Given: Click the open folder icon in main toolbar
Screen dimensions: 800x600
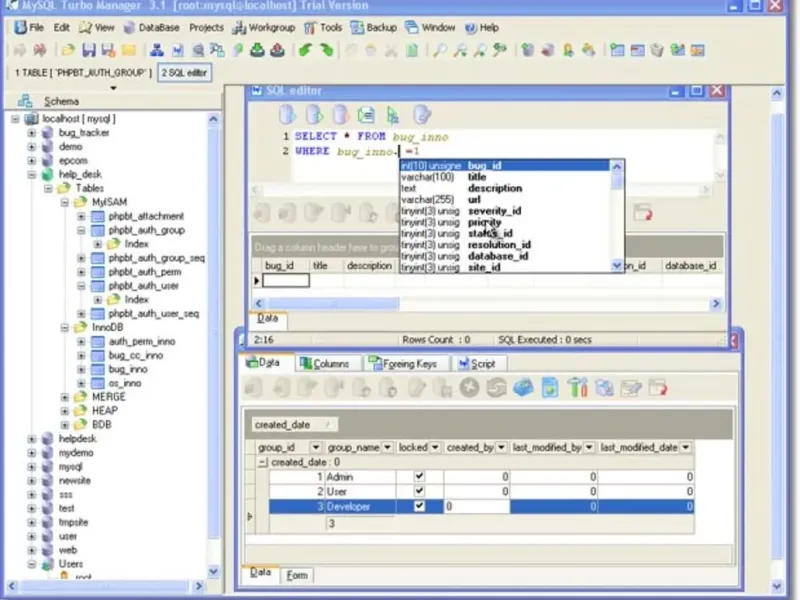Looking at the screenshot, I should [68, 51].
